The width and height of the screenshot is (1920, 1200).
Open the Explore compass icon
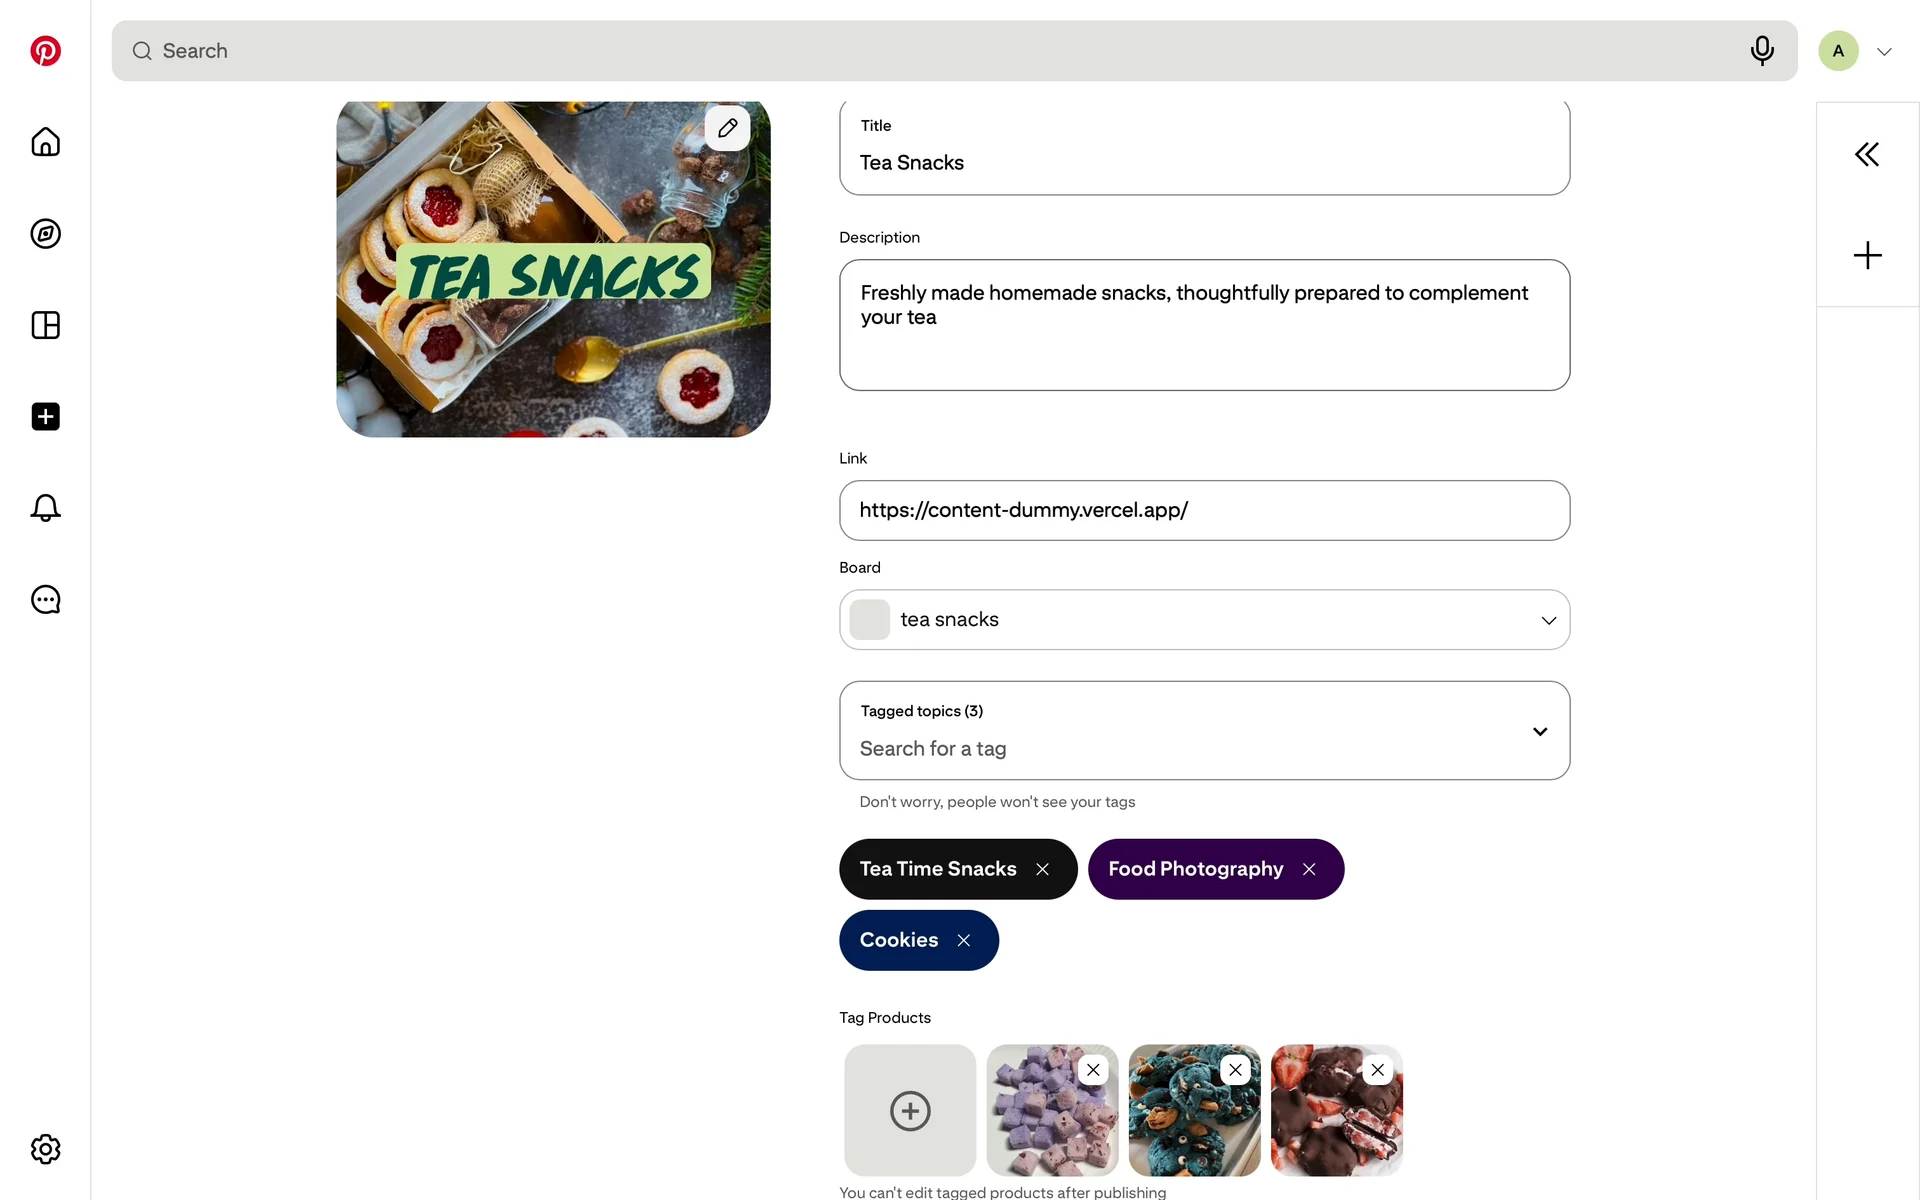(x=45, y=234)
